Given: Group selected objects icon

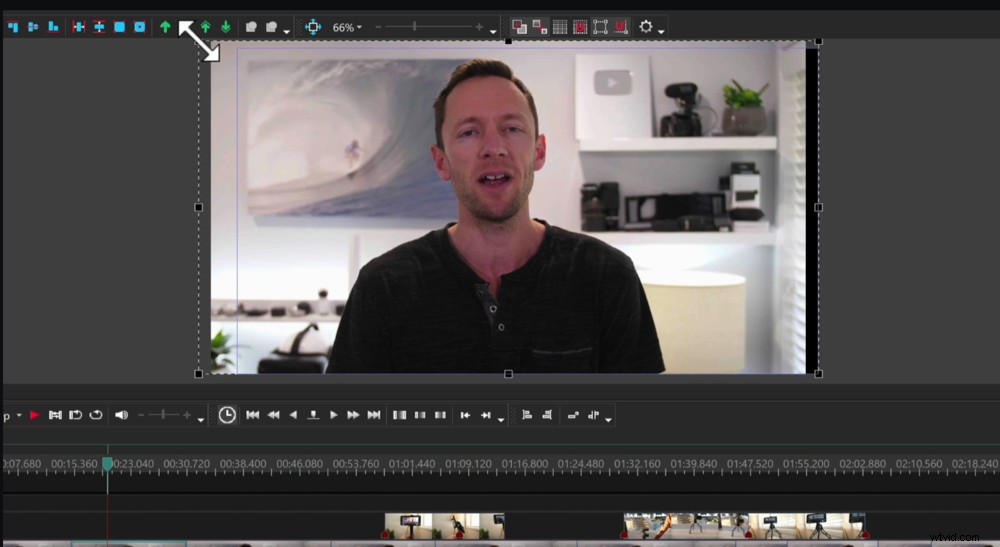Looking at the screenshot, I should pos(251,27).
